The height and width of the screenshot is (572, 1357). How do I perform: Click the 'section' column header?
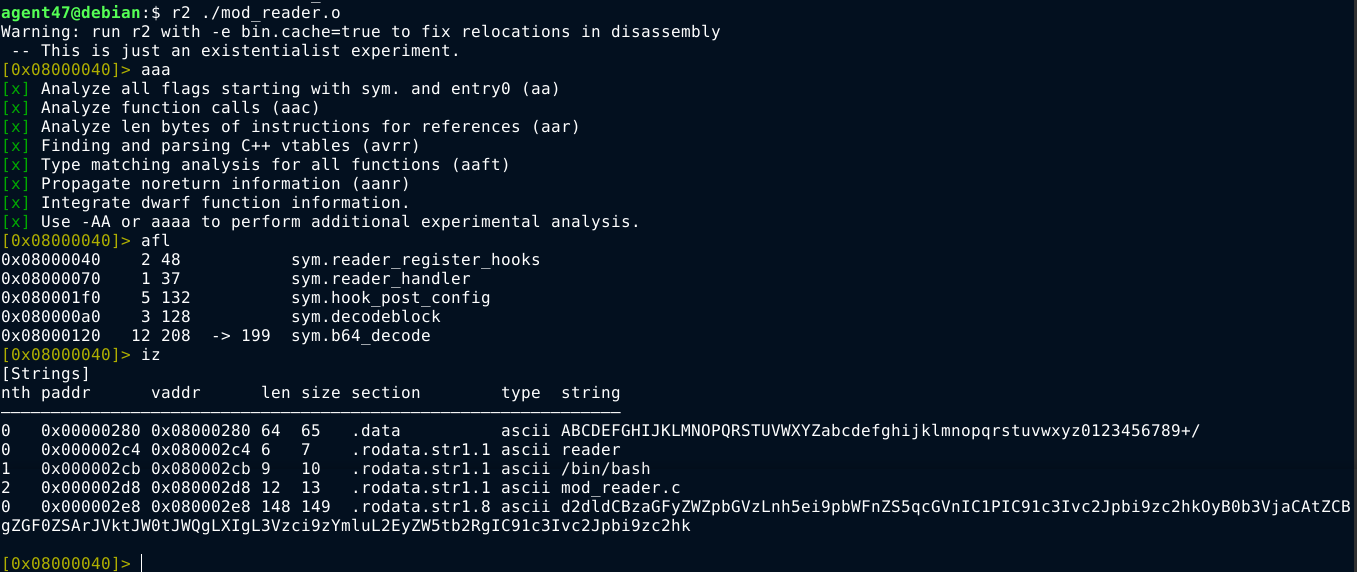tap(385, 393)
